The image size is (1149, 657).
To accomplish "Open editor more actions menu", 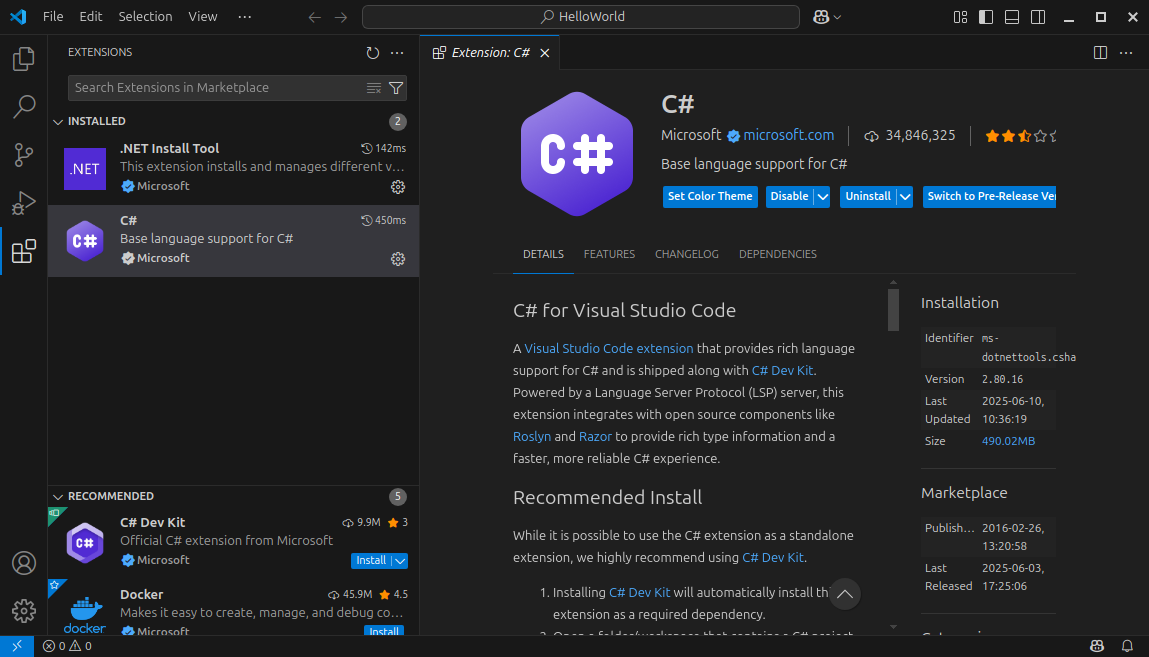I will [x=1126, y=53].
